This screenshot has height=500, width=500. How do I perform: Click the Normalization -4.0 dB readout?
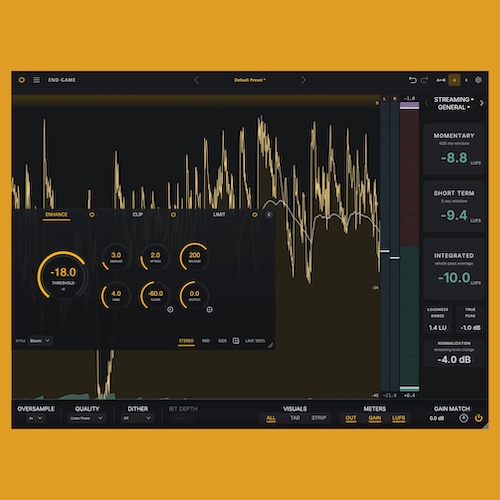tap(454, 360)
